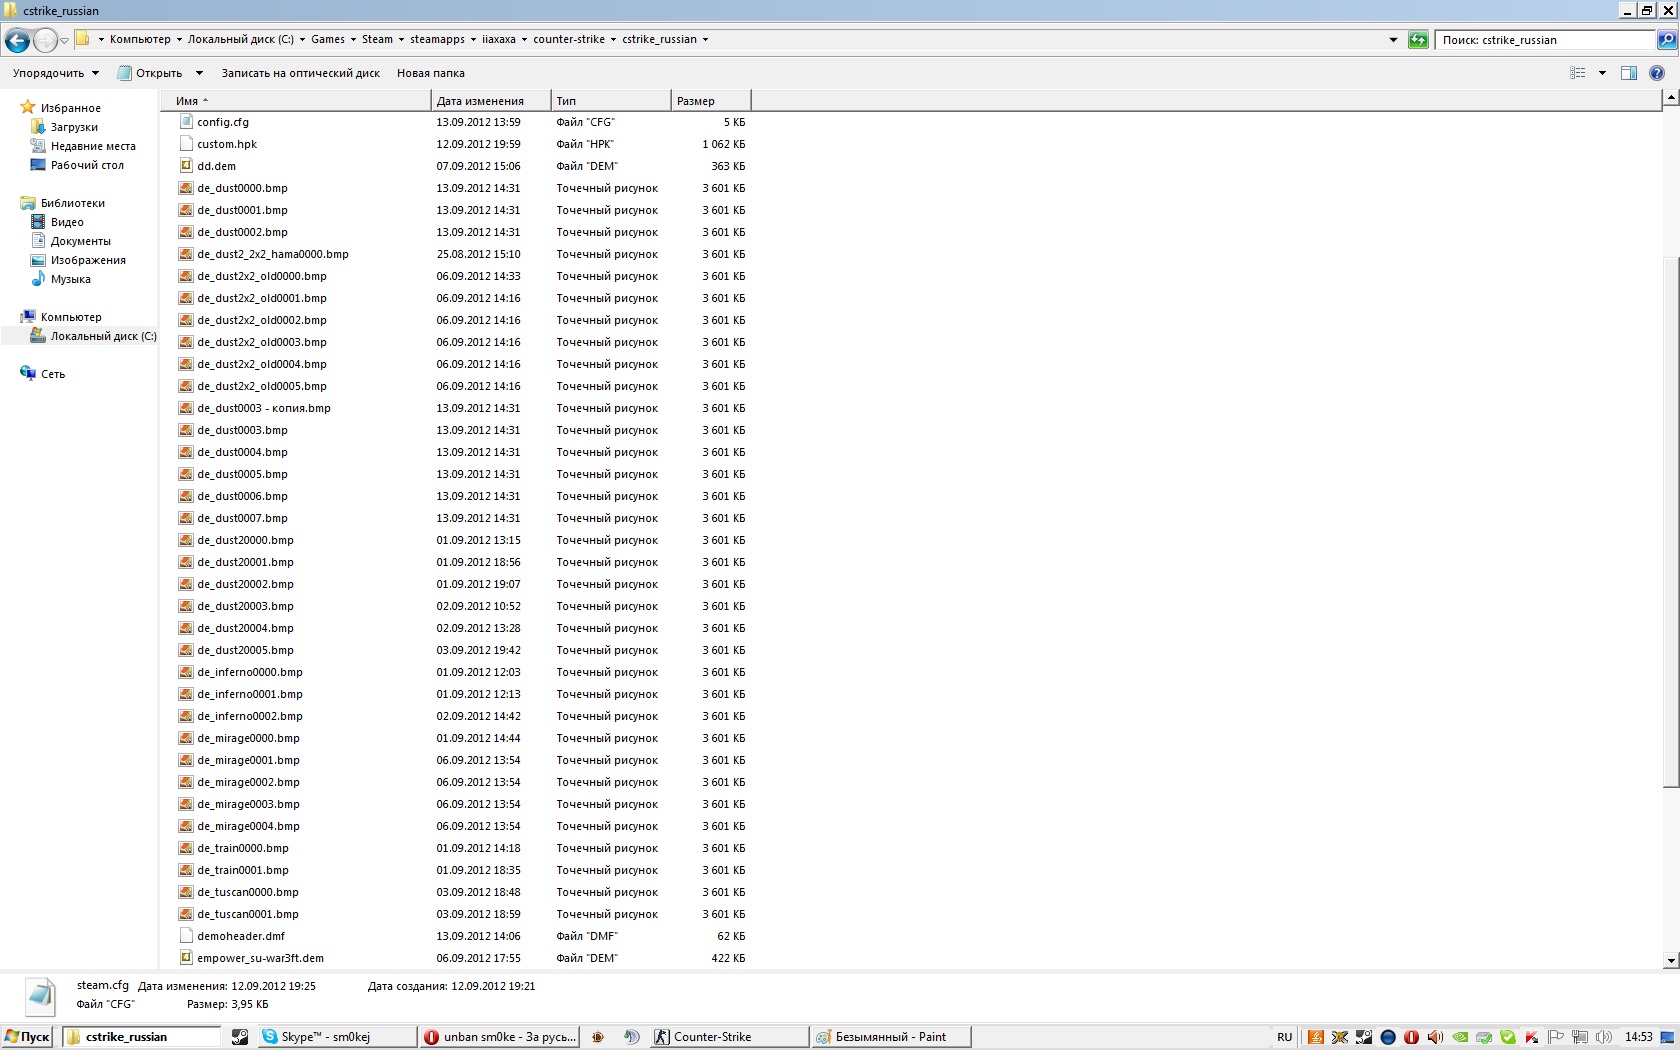Refresh the folder with the green arrows button
1680x1050 pixels.
pos(1418,40)
